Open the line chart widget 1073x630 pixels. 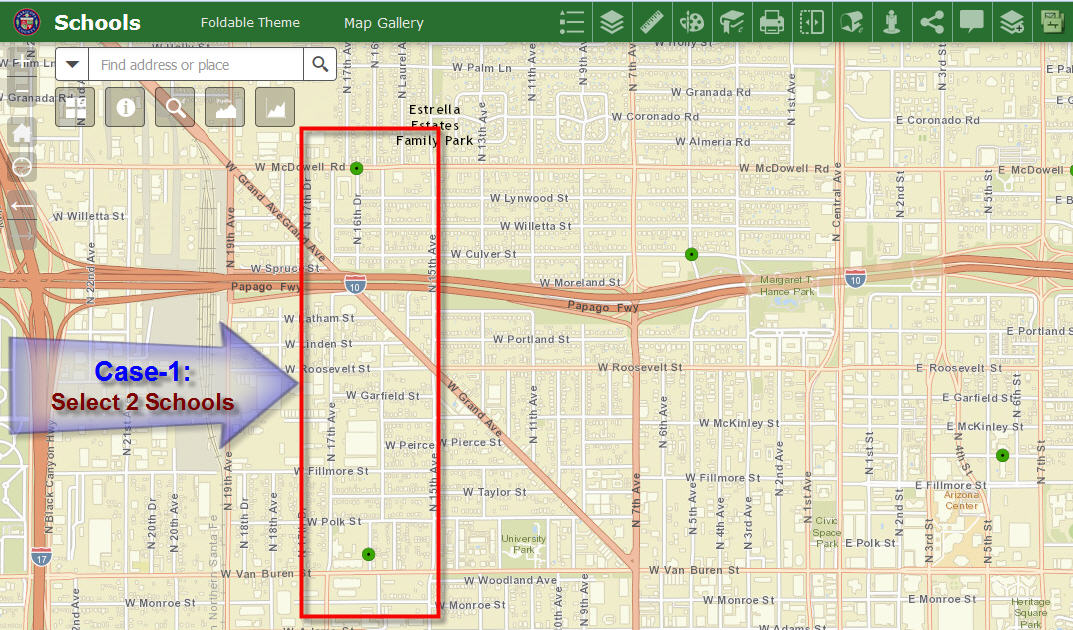[274, 107]
